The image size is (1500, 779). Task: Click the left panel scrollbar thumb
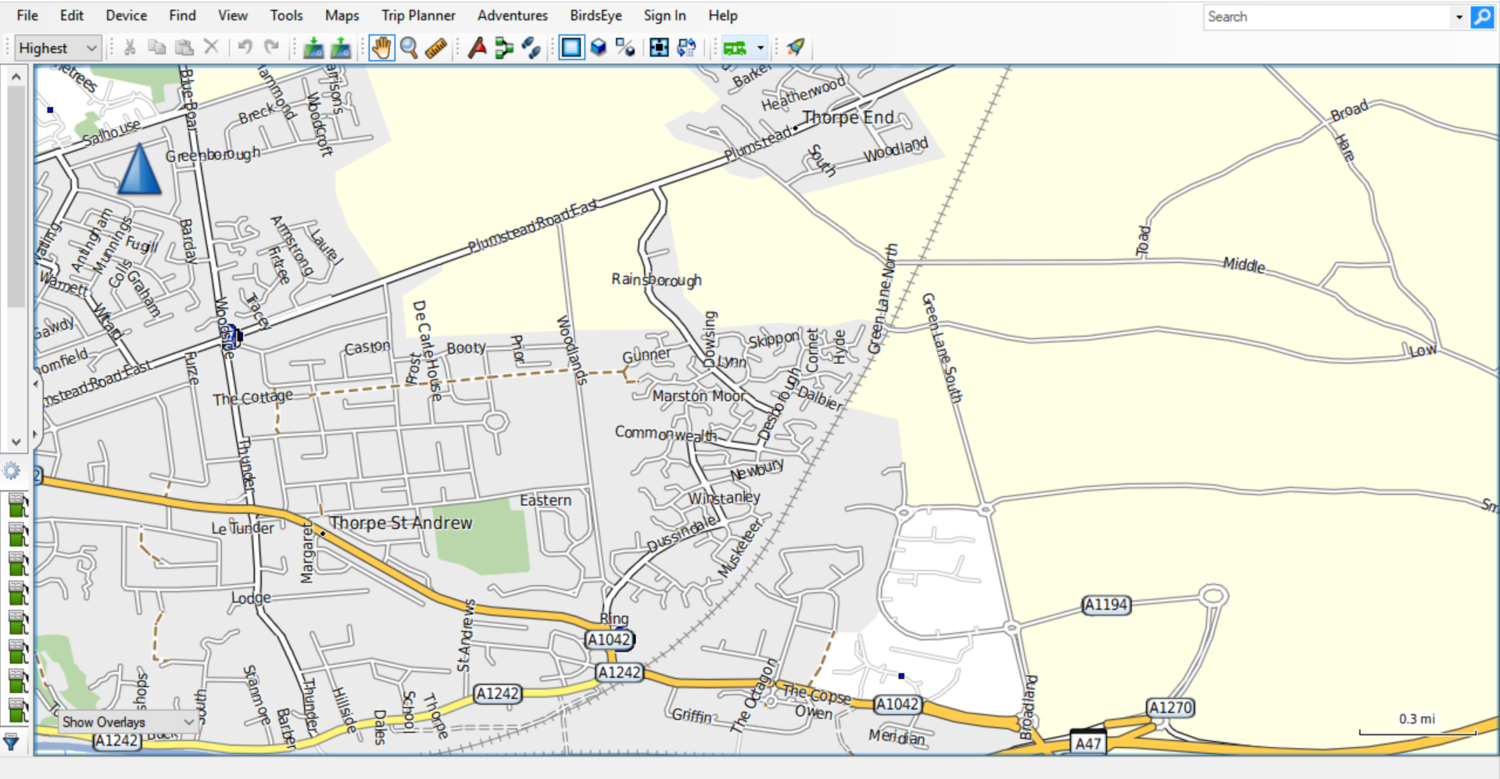(x=16, y=196)
